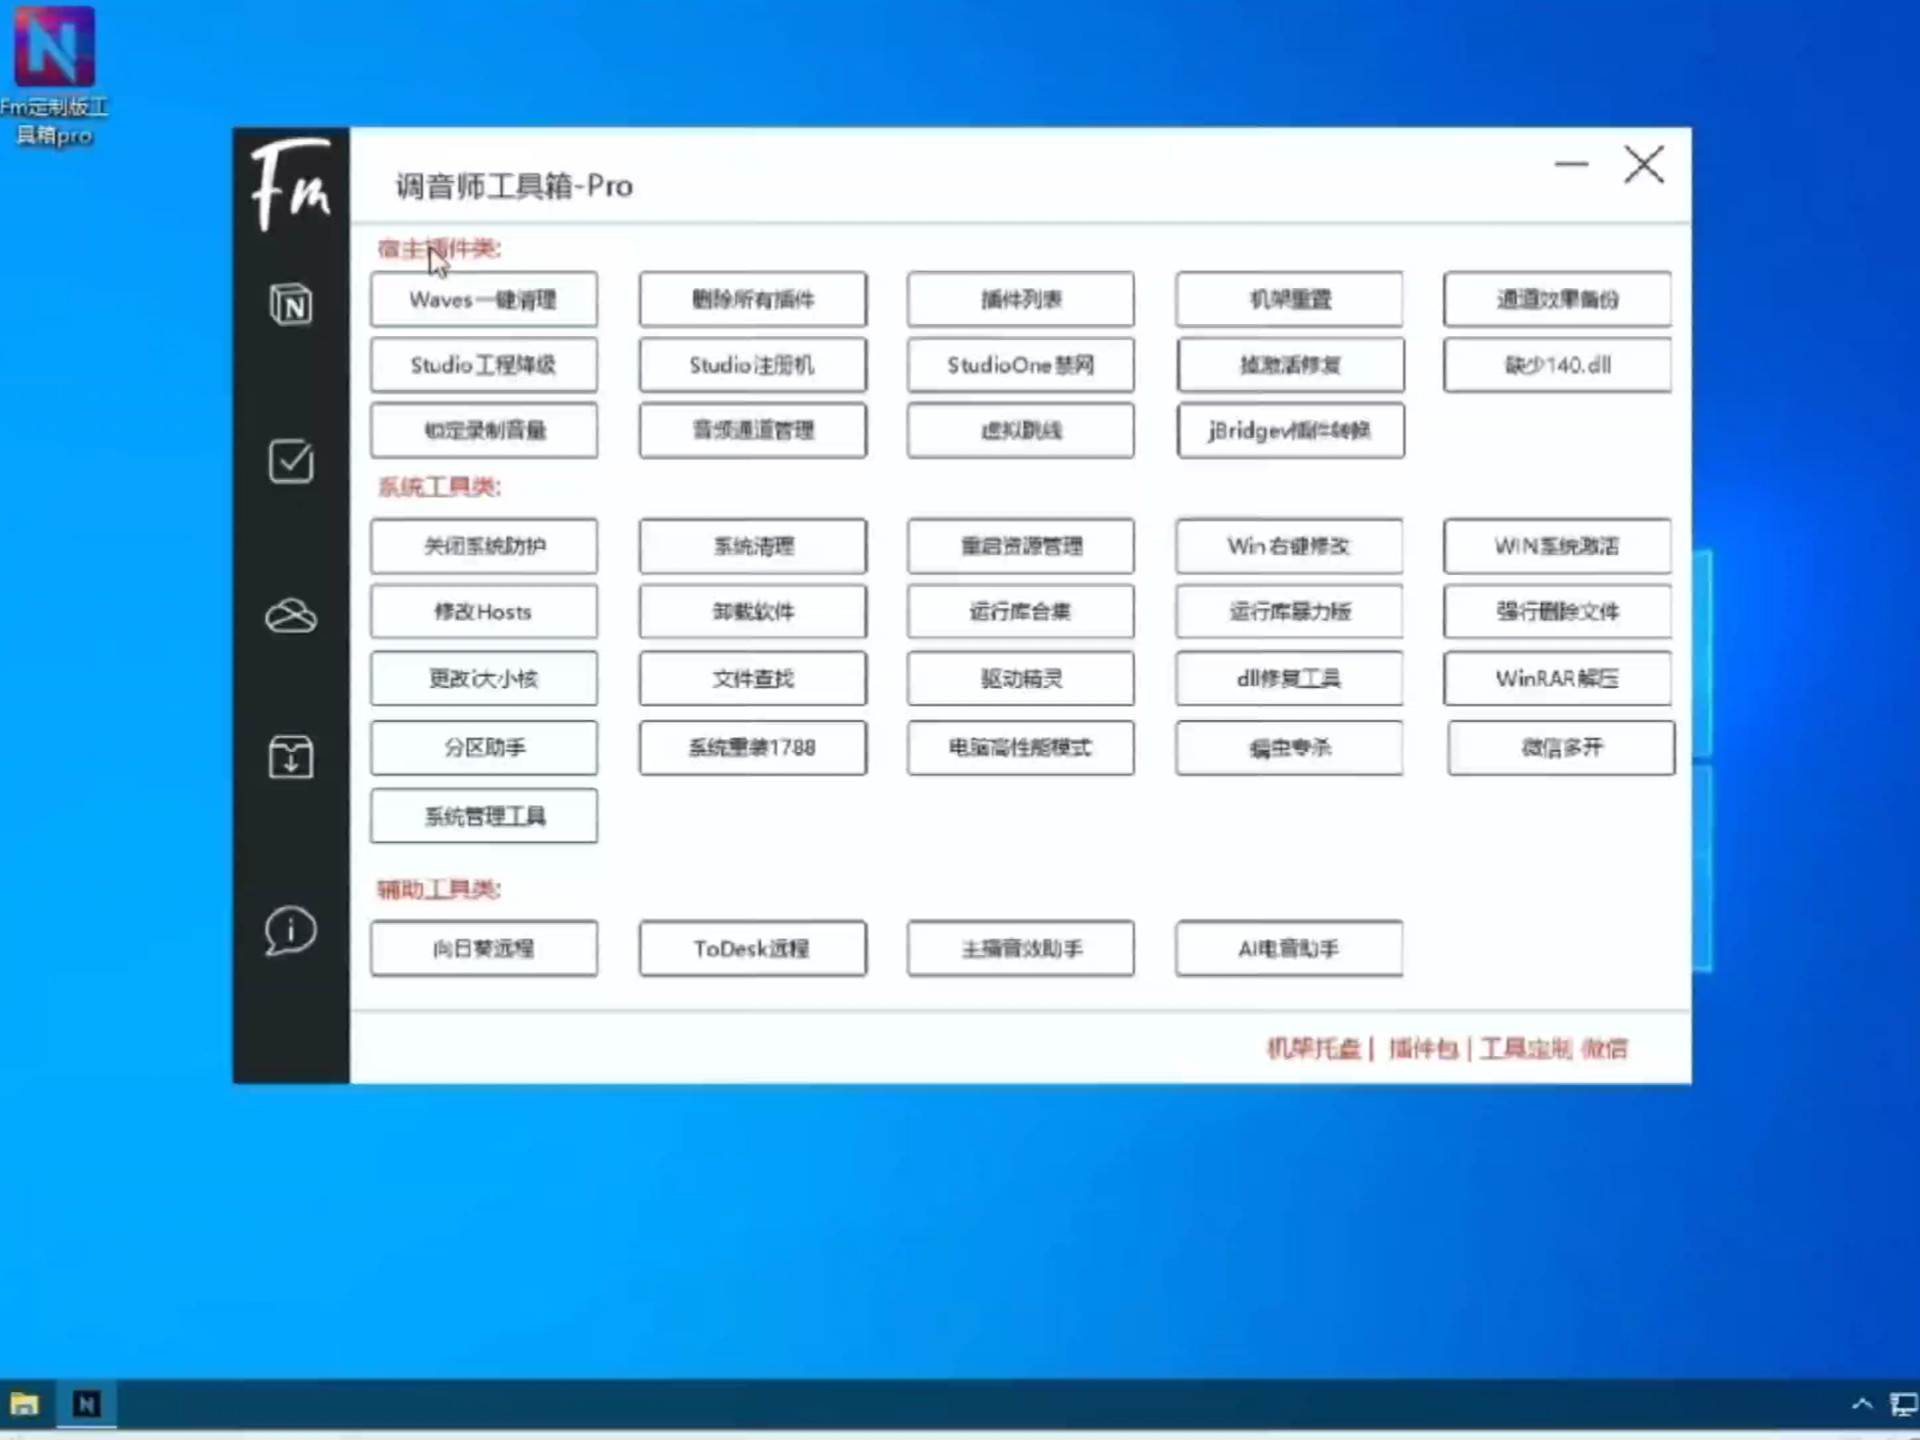
Task: Click the AI电音助手 button
Action: tap(1290, 948)
